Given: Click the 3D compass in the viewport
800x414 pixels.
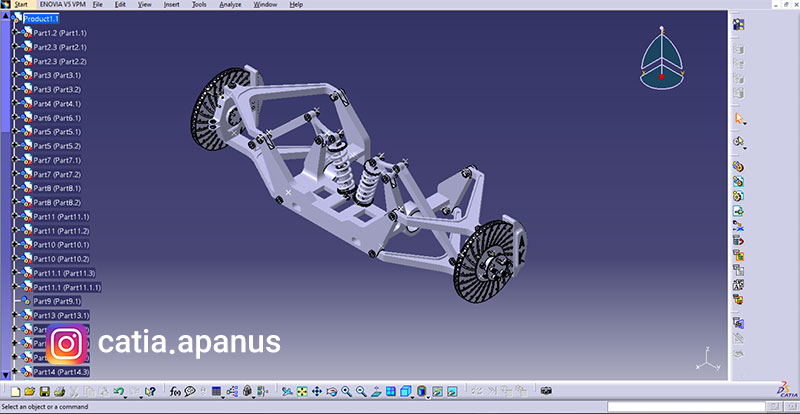Looking at the screenshot, I should (x=661, y=58).
